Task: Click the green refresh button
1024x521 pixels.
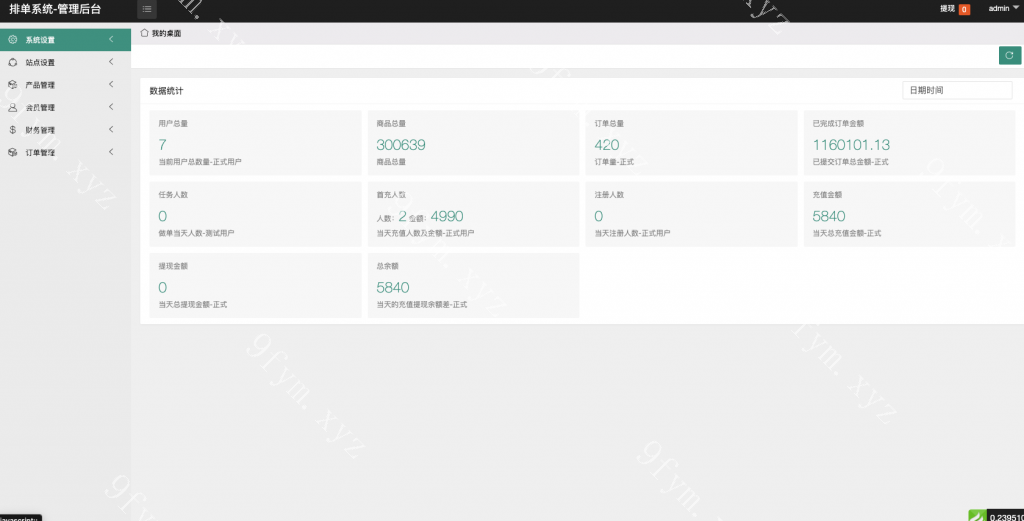Action: (1010, 55)
